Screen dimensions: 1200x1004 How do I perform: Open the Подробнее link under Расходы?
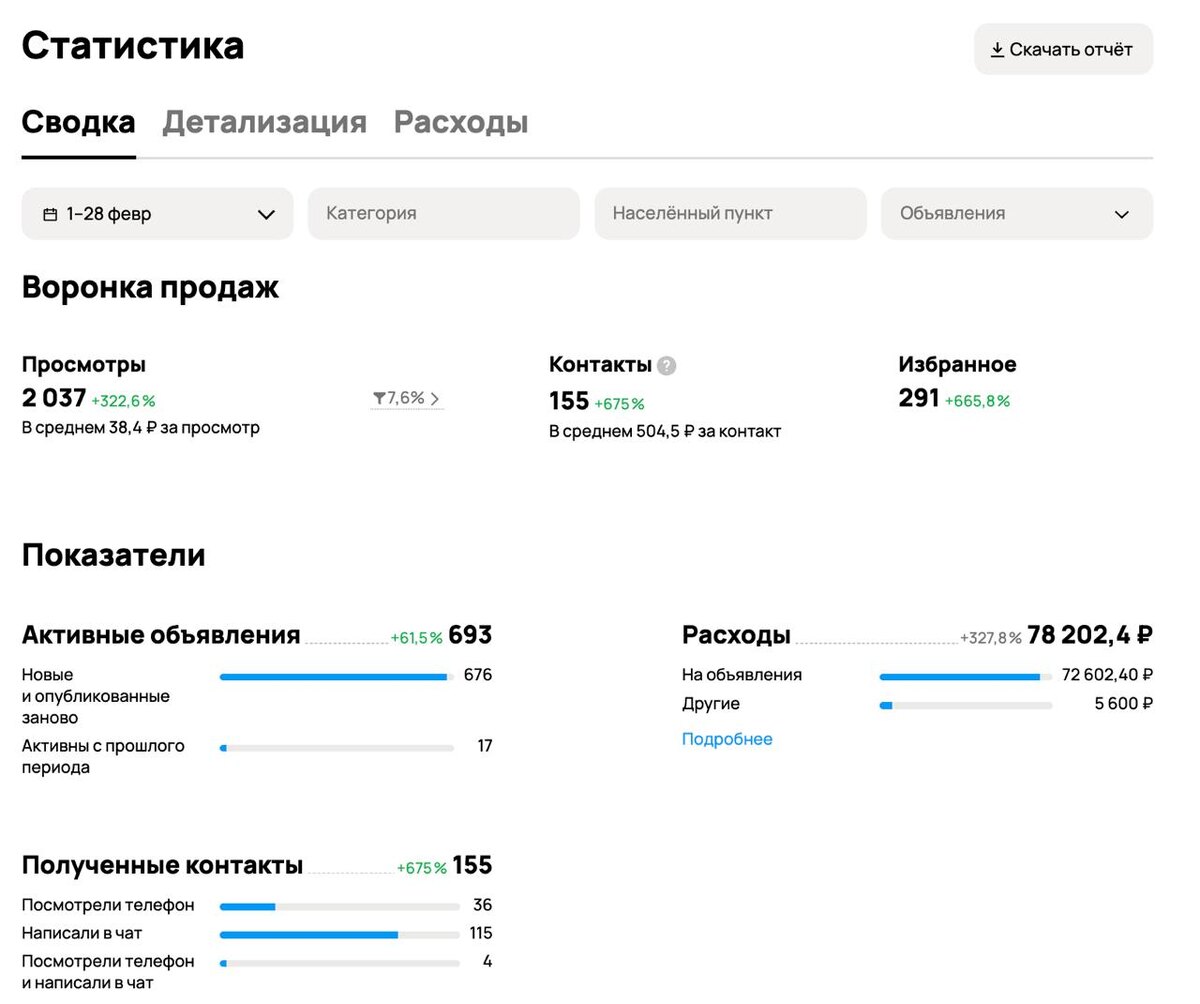(x=727, y=739)
